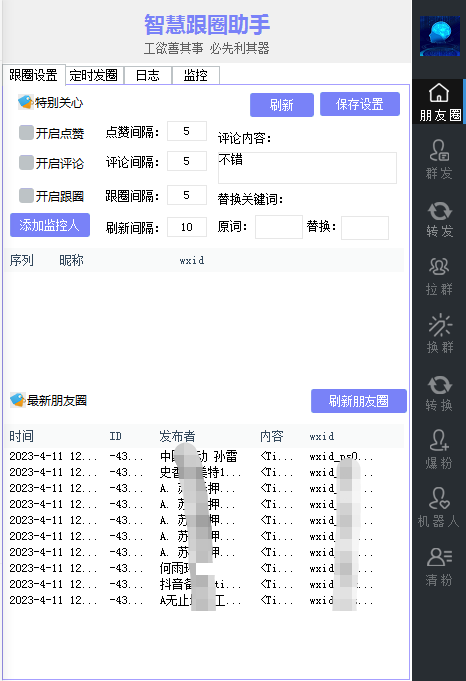The image size is (466, 681).
Task: Open the 群发 sidebar icon
Action: pos(439,160)
